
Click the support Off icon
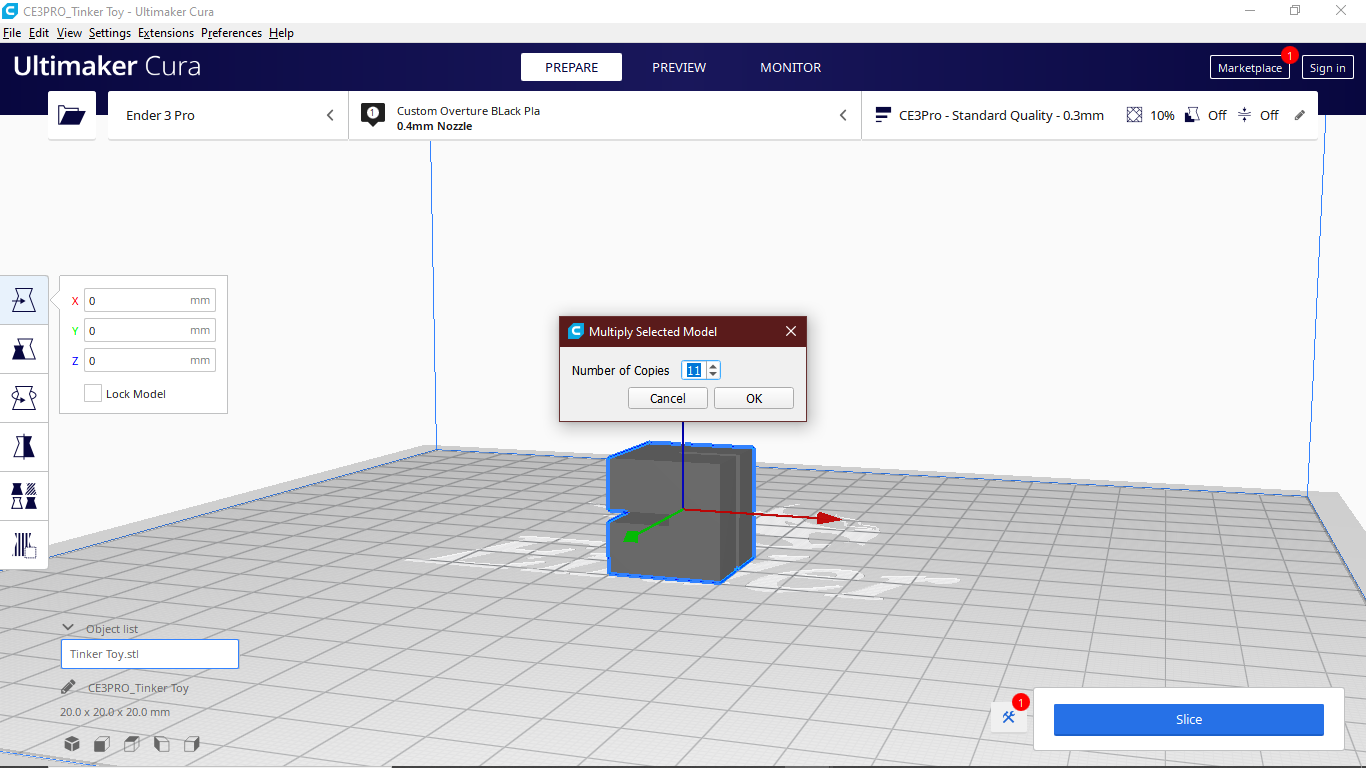click(x=1192, y=115)
